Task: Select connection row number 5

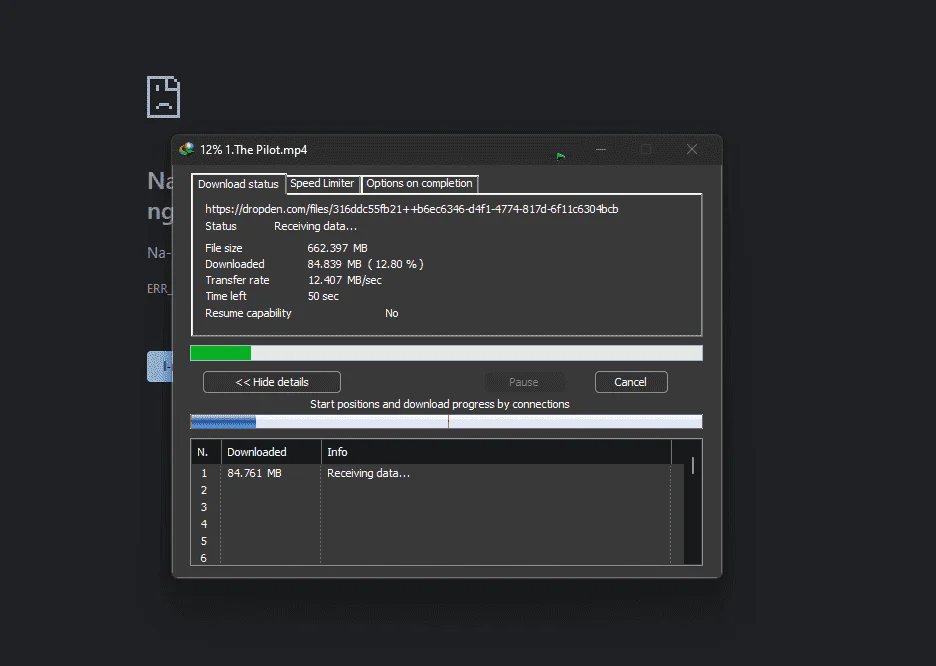Action: [438, 541]
